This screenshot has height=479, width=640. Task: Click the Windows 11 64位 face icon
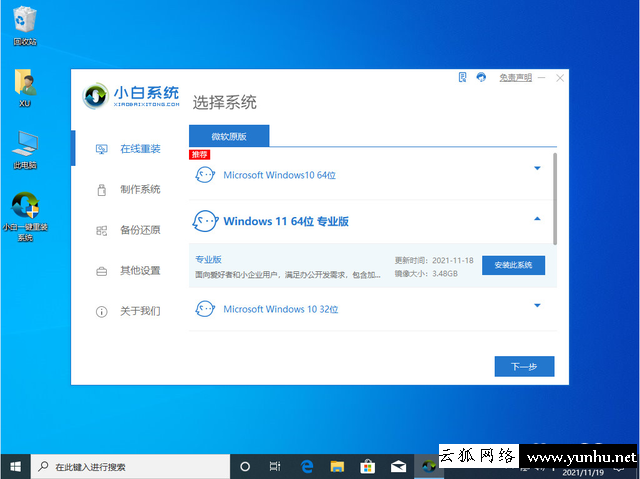205,221
